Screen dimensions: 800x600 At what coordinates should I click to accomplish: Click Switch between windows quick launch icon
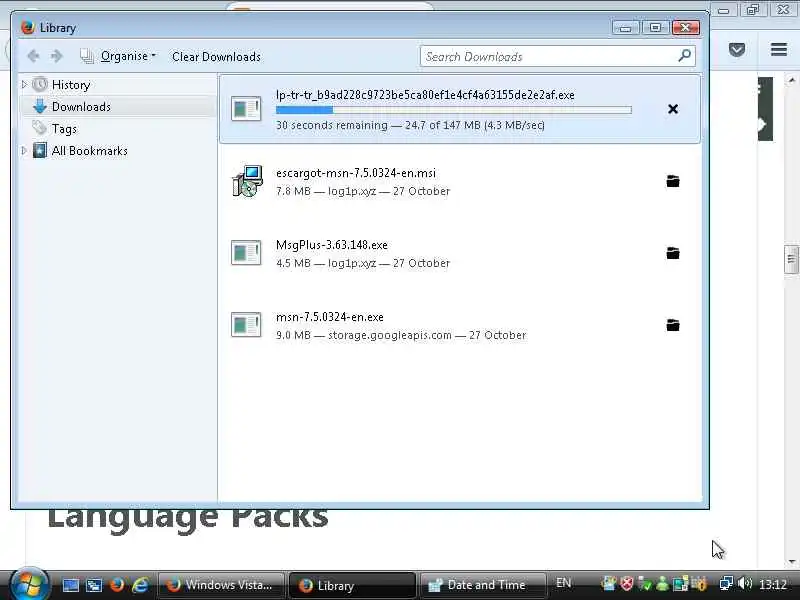tap(94, 585)
